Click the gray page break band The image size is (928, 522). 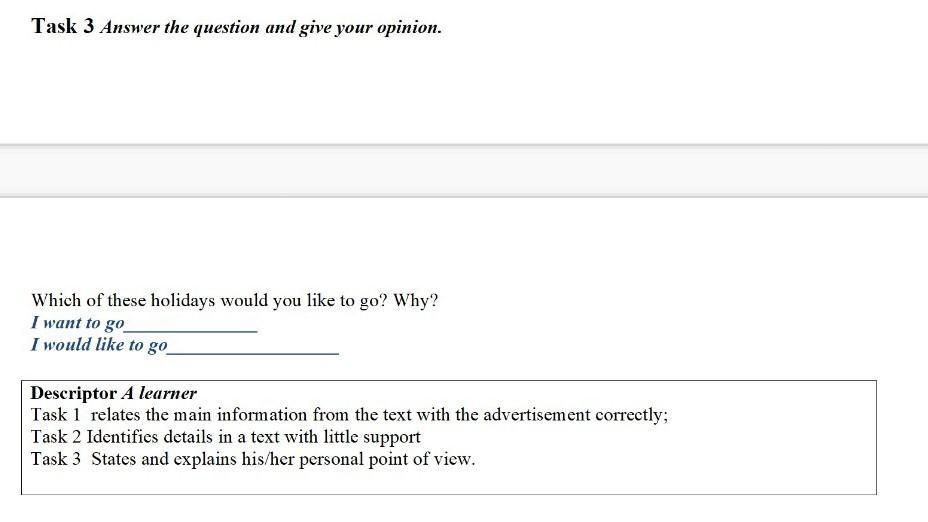(464, 171)
